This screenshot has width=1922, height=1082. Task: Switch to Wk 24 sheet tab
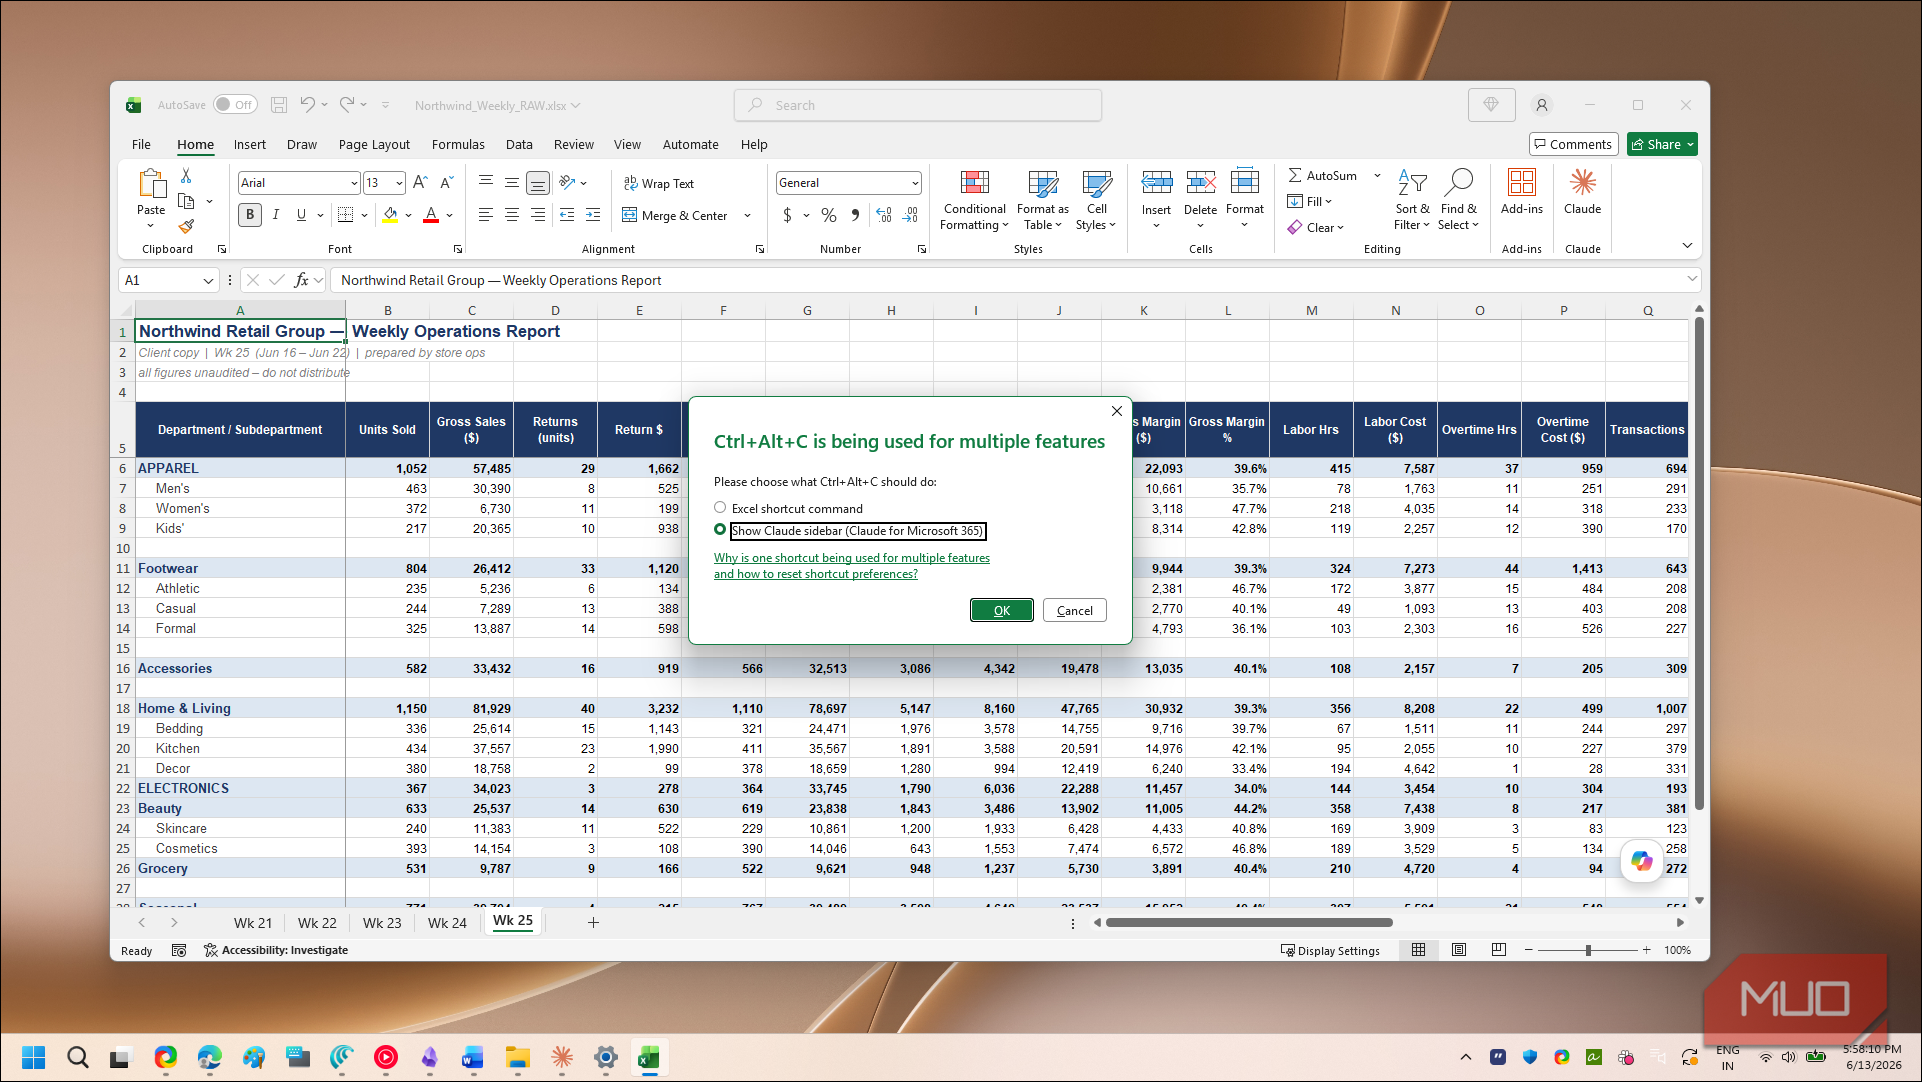pyautogui.click(x=447, y=923)
